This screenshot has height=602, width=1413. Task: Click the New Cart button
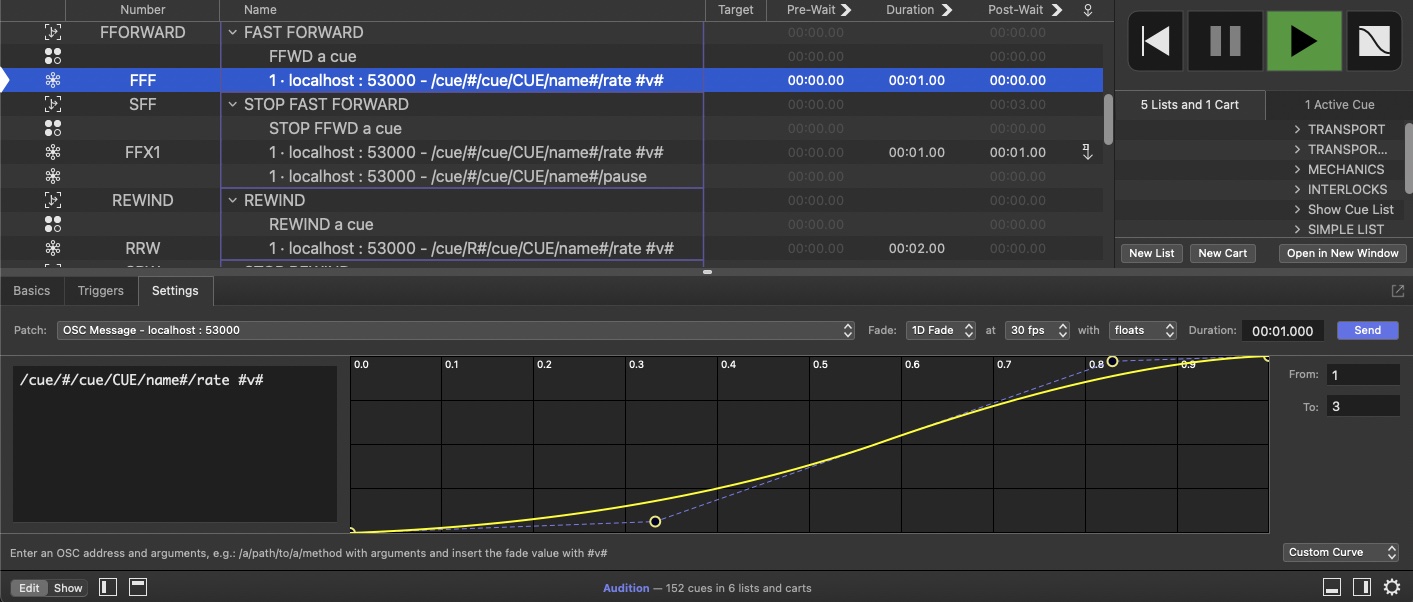[x=1222, y=253]
